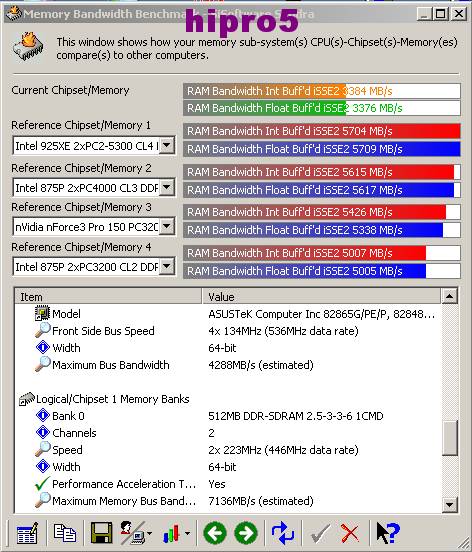The image size is (472, 552).
Task: Save results with the floppy disk icon
Action: tap(101, 533)
